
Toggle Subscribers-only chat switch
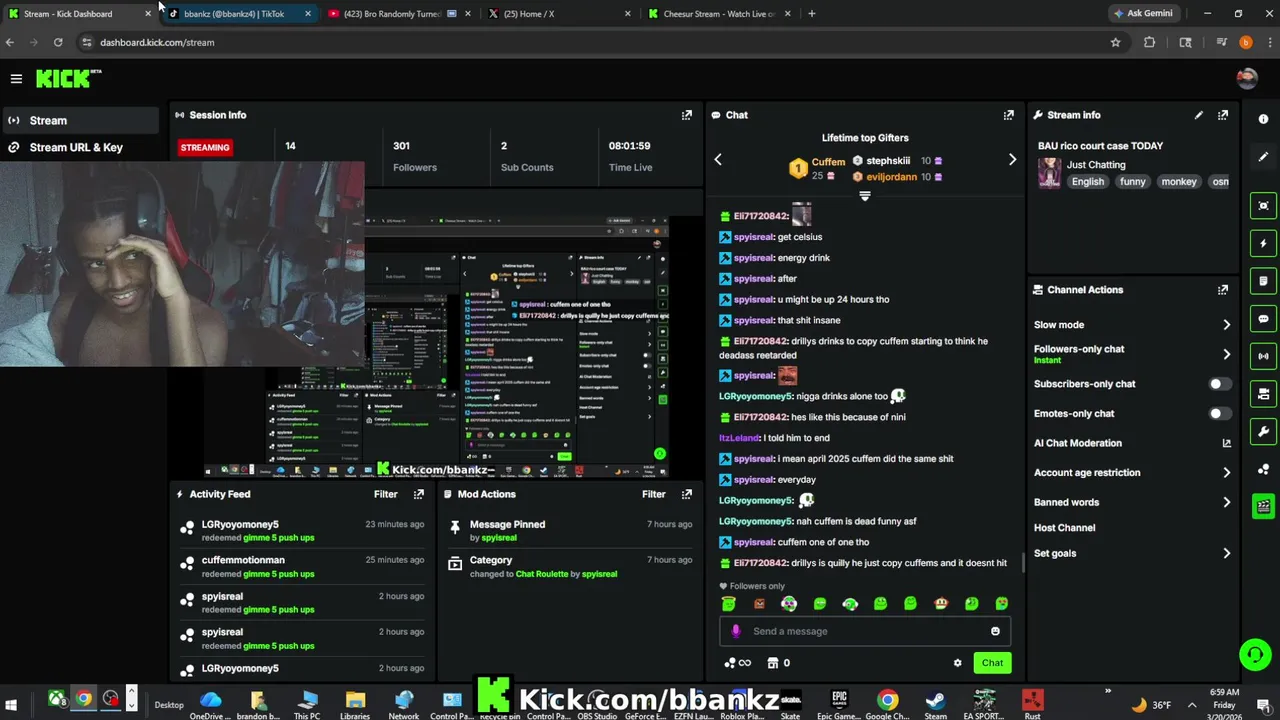(x=1219, y=384)
